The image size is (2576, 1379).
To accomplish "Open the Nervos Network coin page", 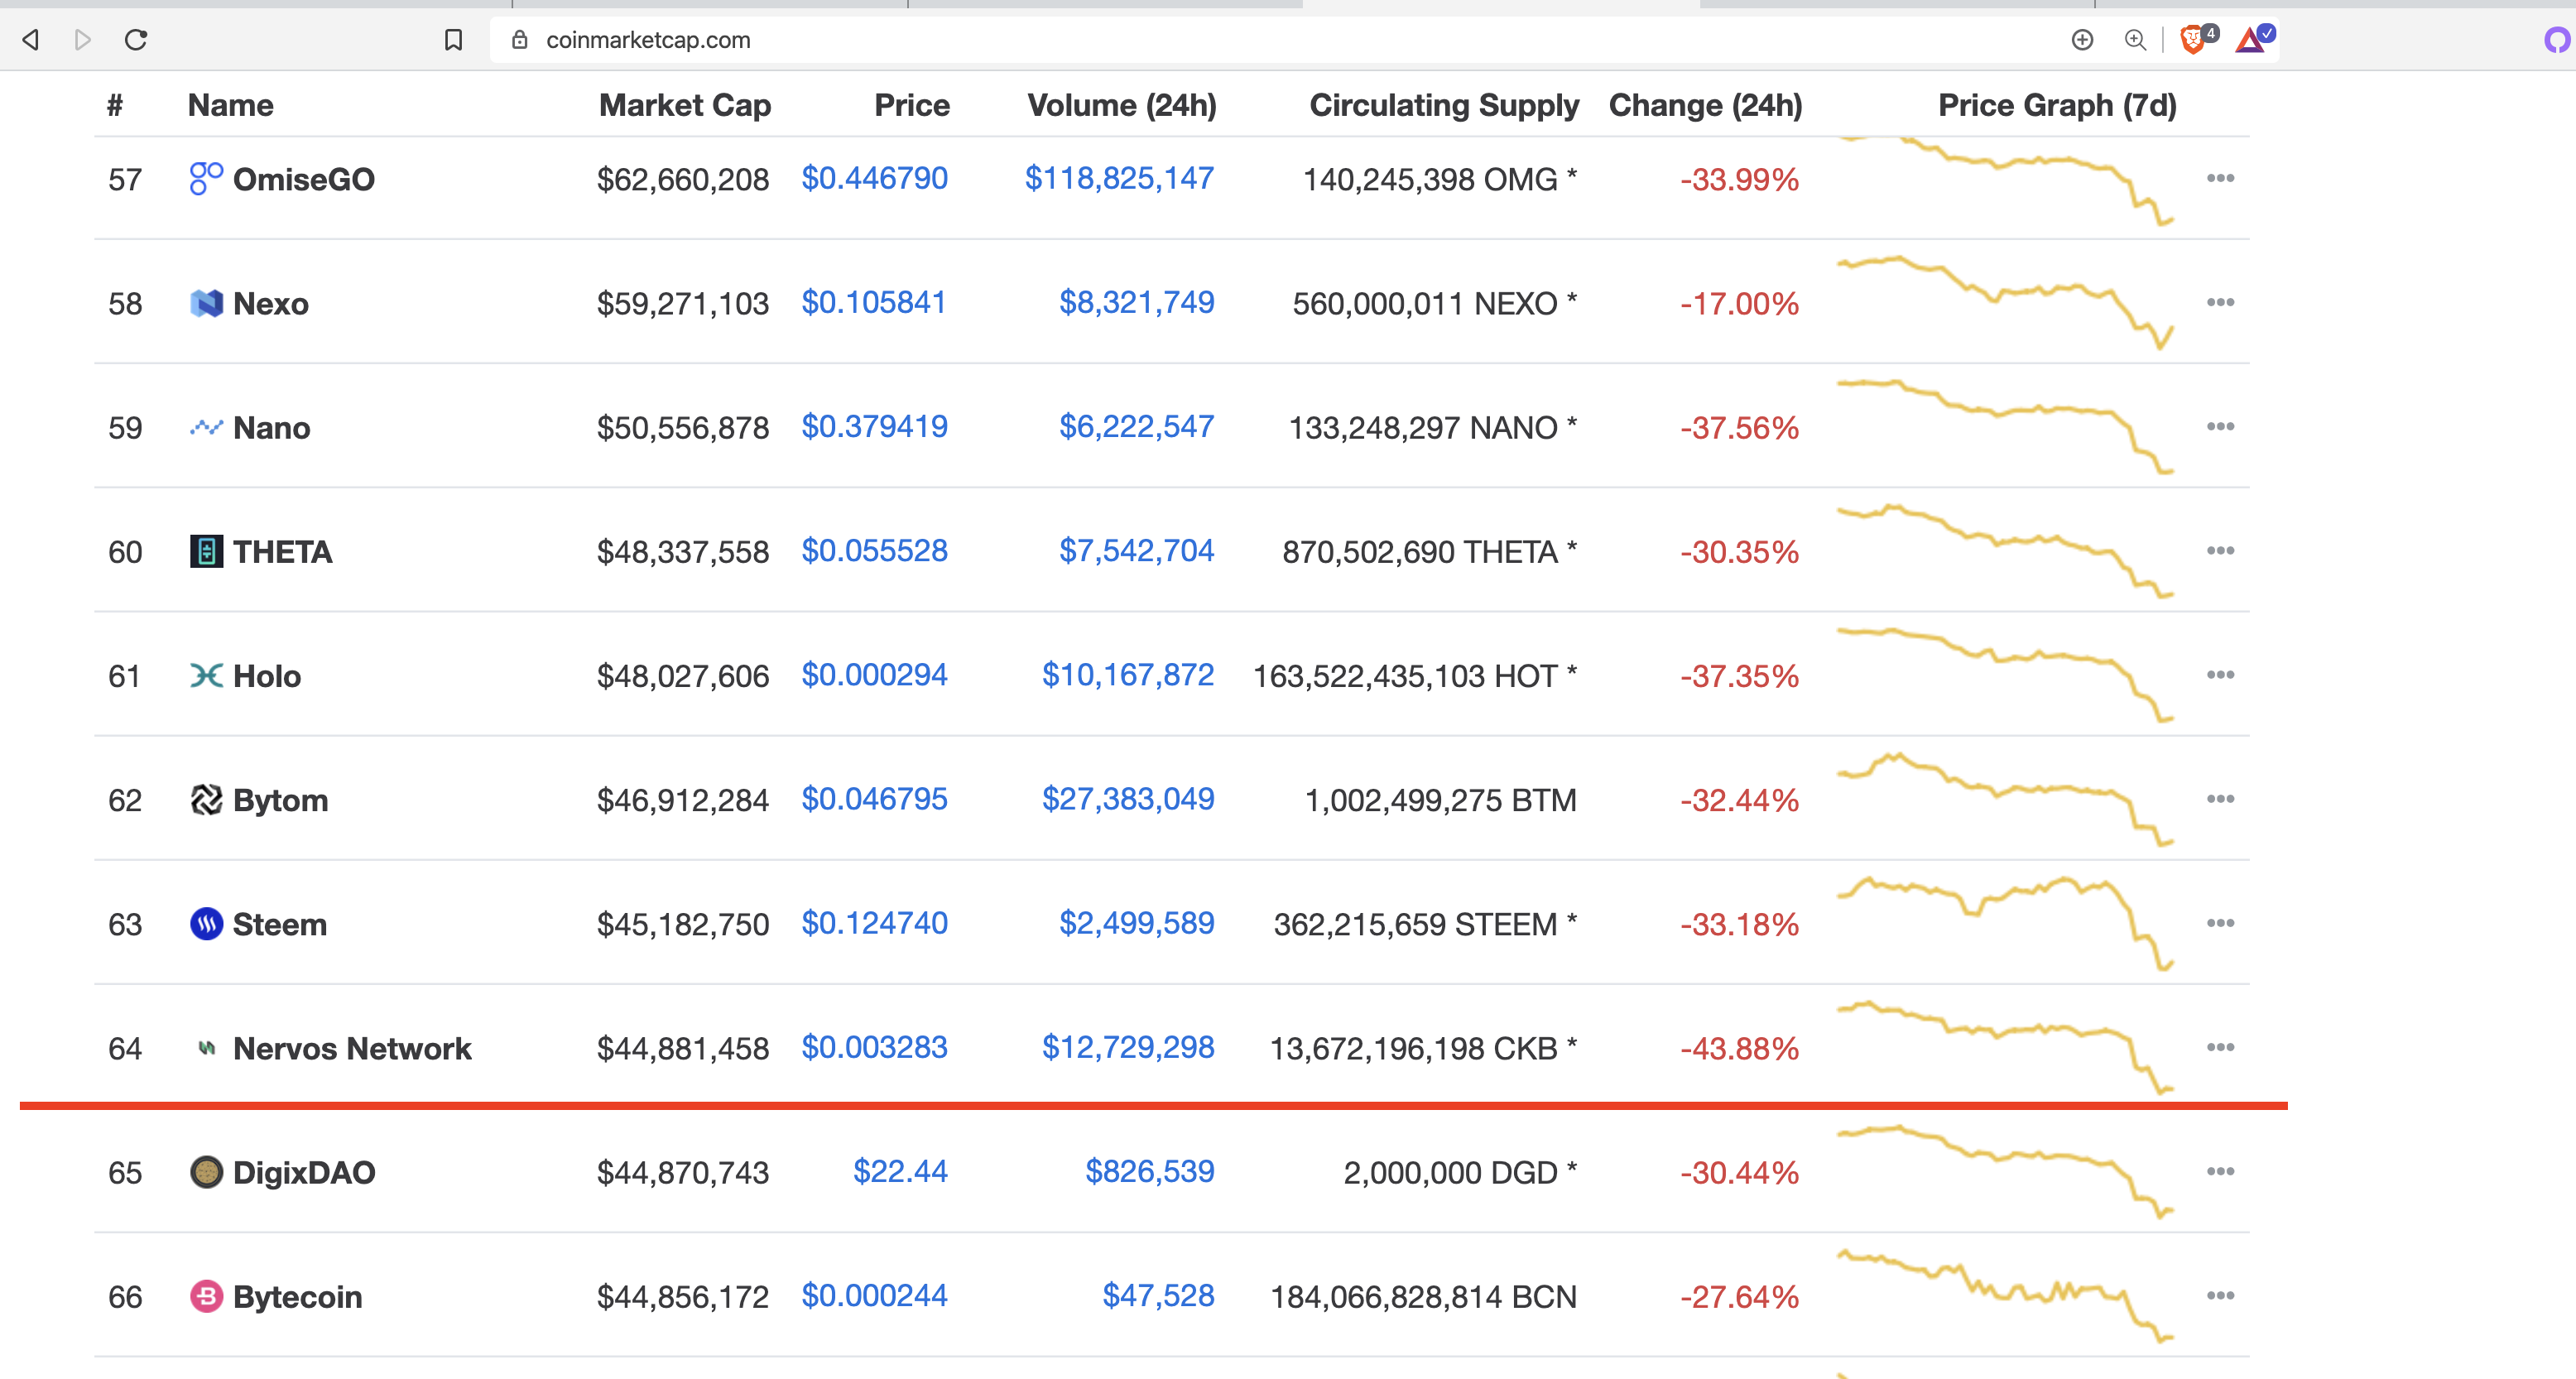I will (351, 1048).
